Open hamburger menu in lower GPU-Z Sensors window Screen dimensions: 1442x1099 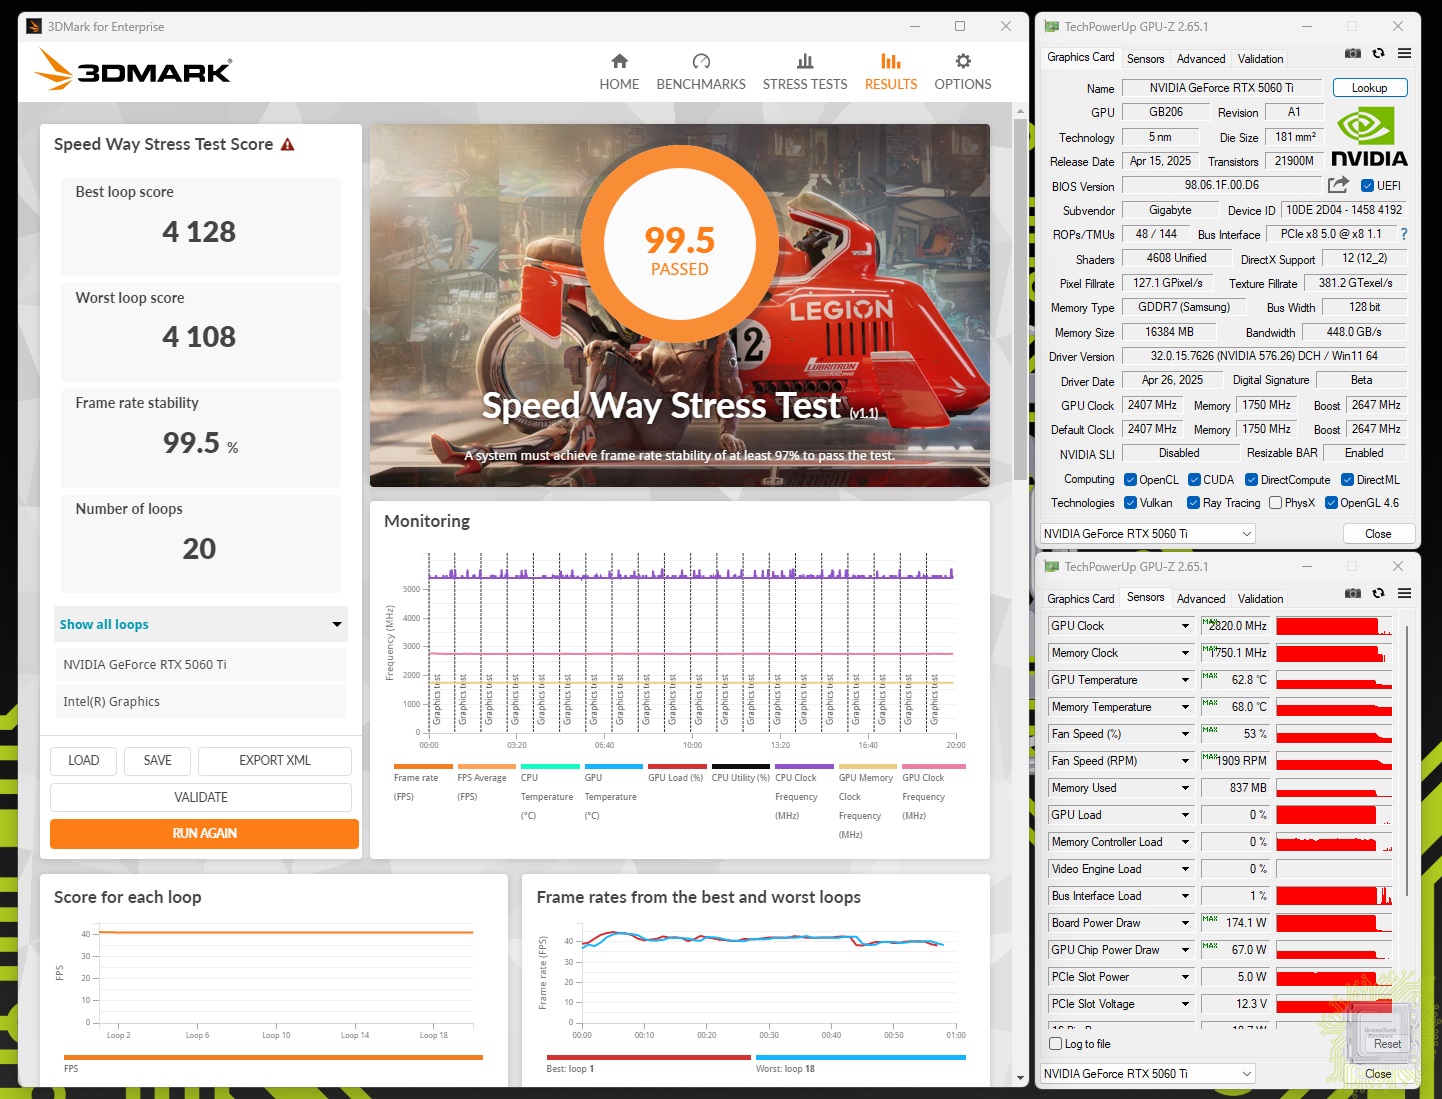coord(1404,594)
